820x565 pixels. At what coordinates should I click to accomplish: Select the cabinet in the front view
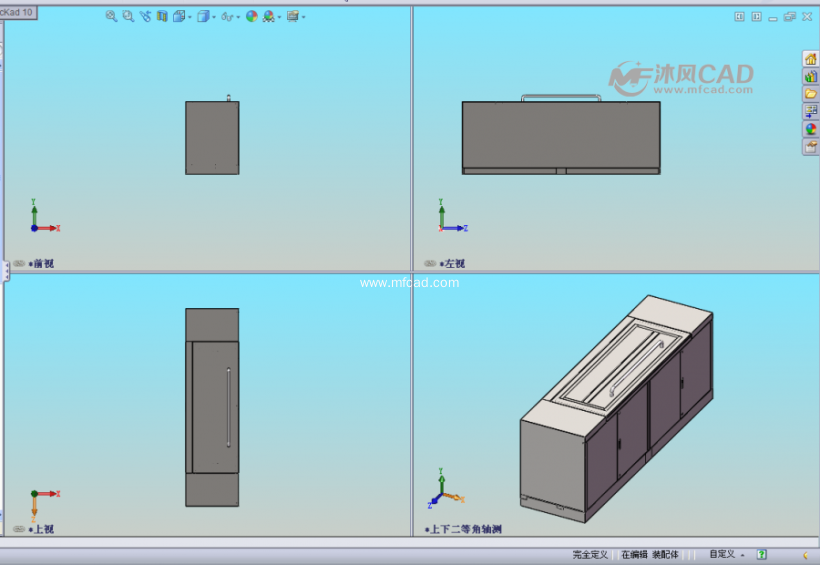click(x=212, y=138)
